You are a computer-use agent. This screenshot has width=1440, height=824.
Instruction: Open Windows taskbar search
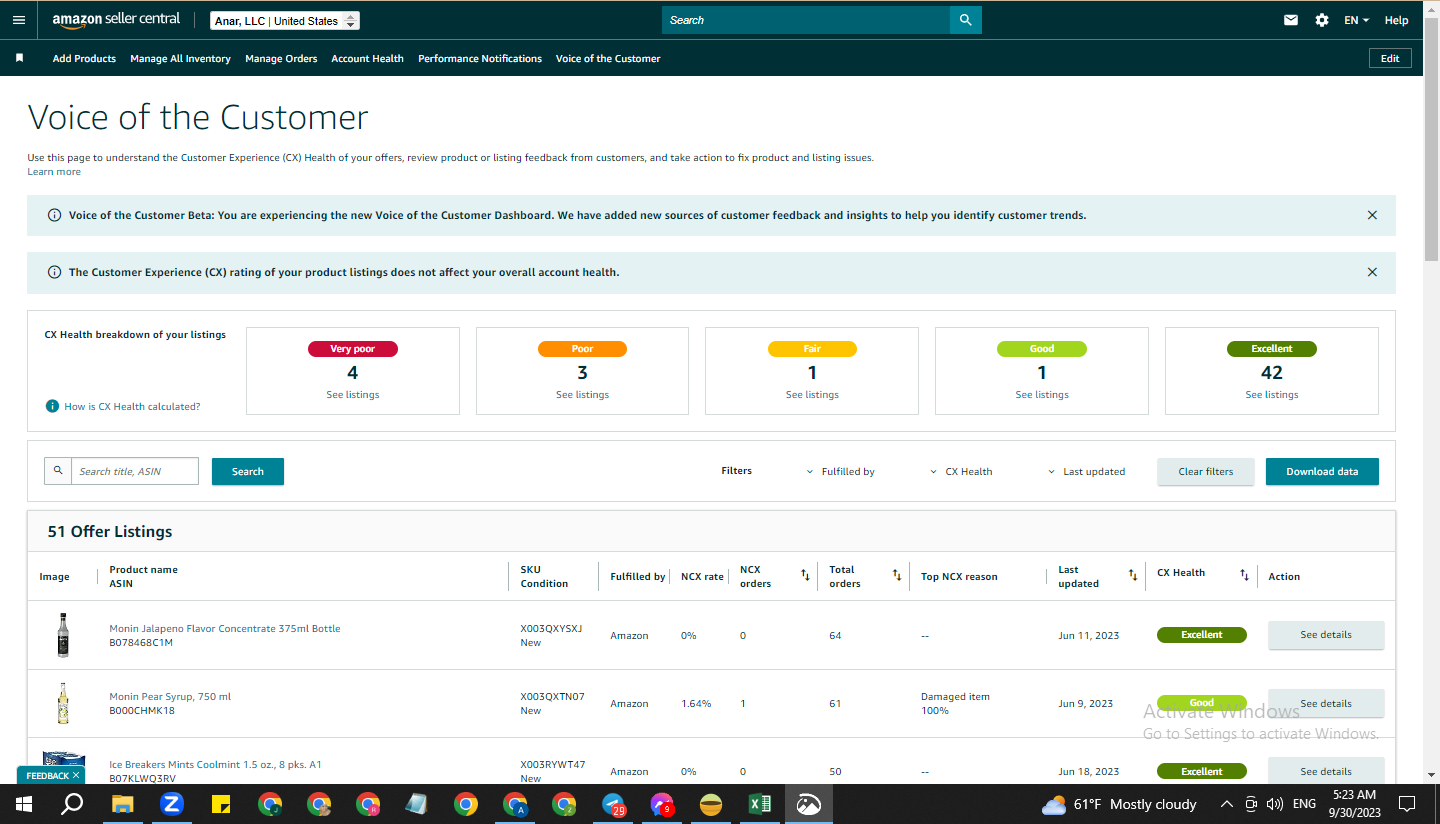pyautogui.click(x=72, y=804)
